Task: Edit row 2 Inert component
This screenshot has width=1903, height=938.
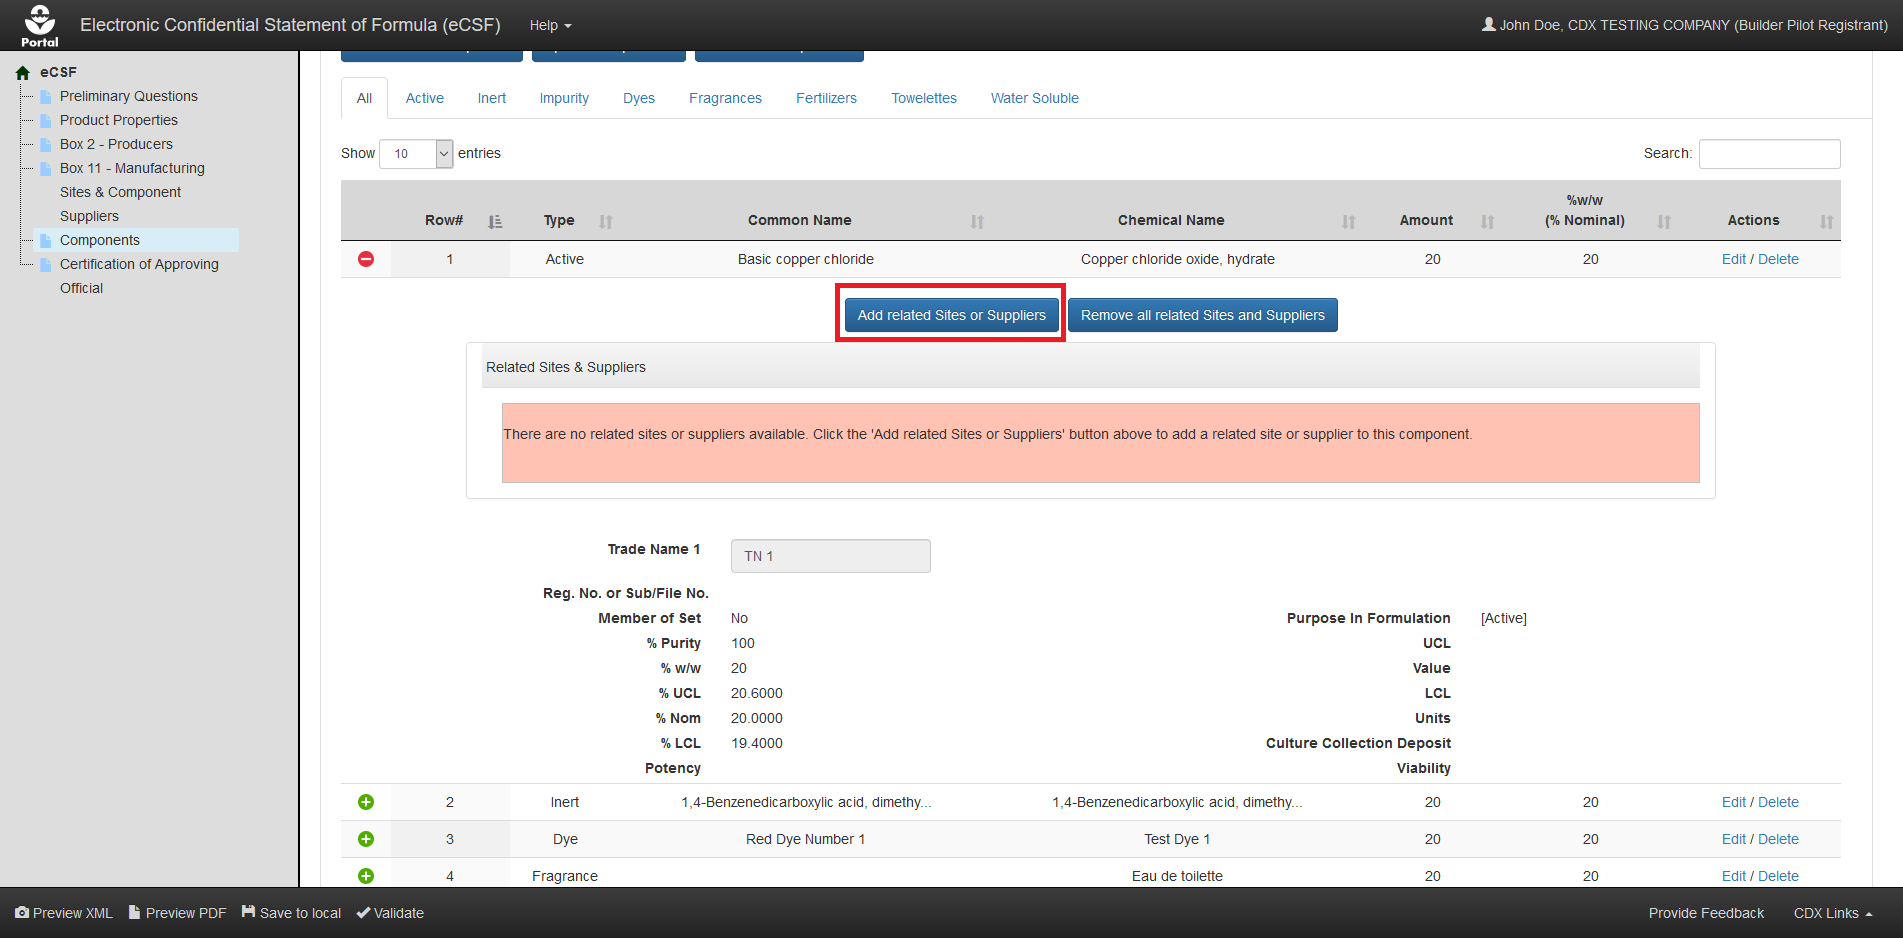Action: pyautogui.click(x=1734, y=802)
